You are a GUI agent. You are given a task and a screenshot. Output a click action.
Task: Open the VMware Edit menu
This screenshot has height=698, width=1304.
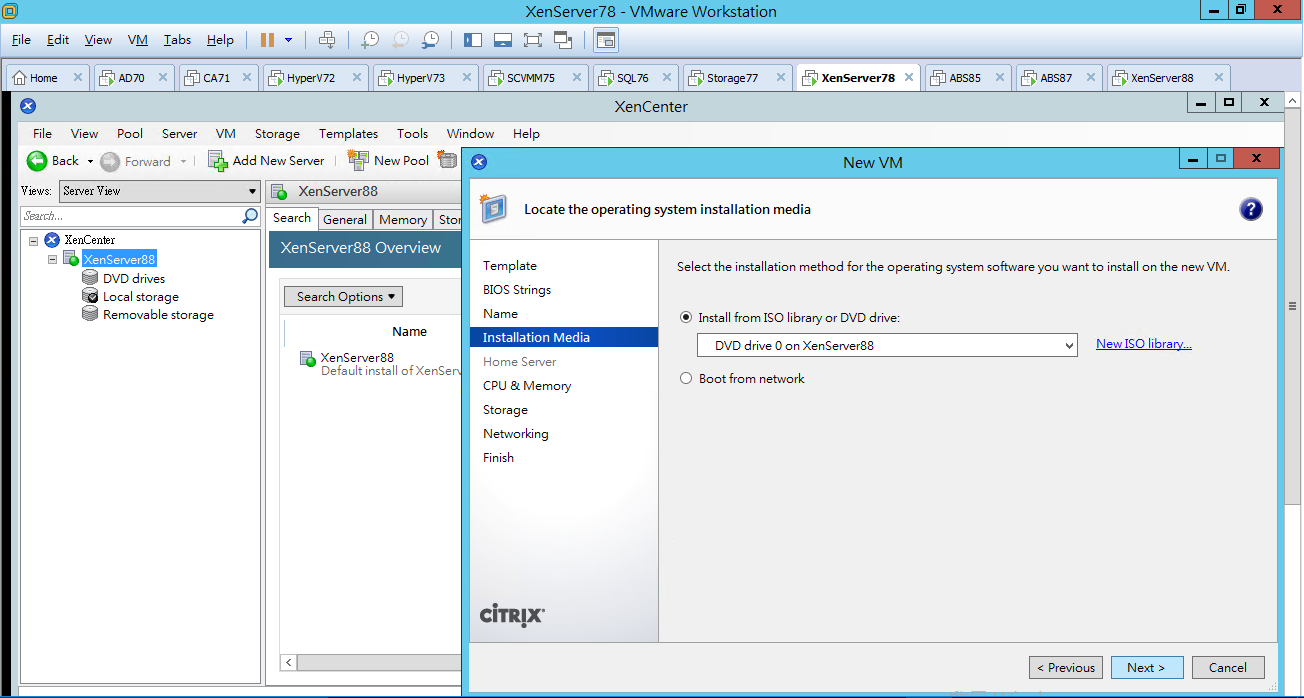pos(58,40)
